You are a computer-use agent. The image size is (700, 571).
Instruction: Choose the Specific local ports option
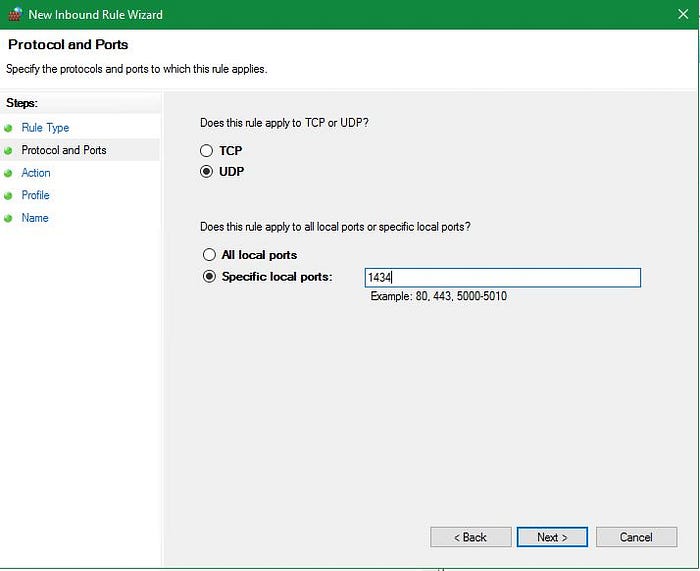[x=209, y=276]
